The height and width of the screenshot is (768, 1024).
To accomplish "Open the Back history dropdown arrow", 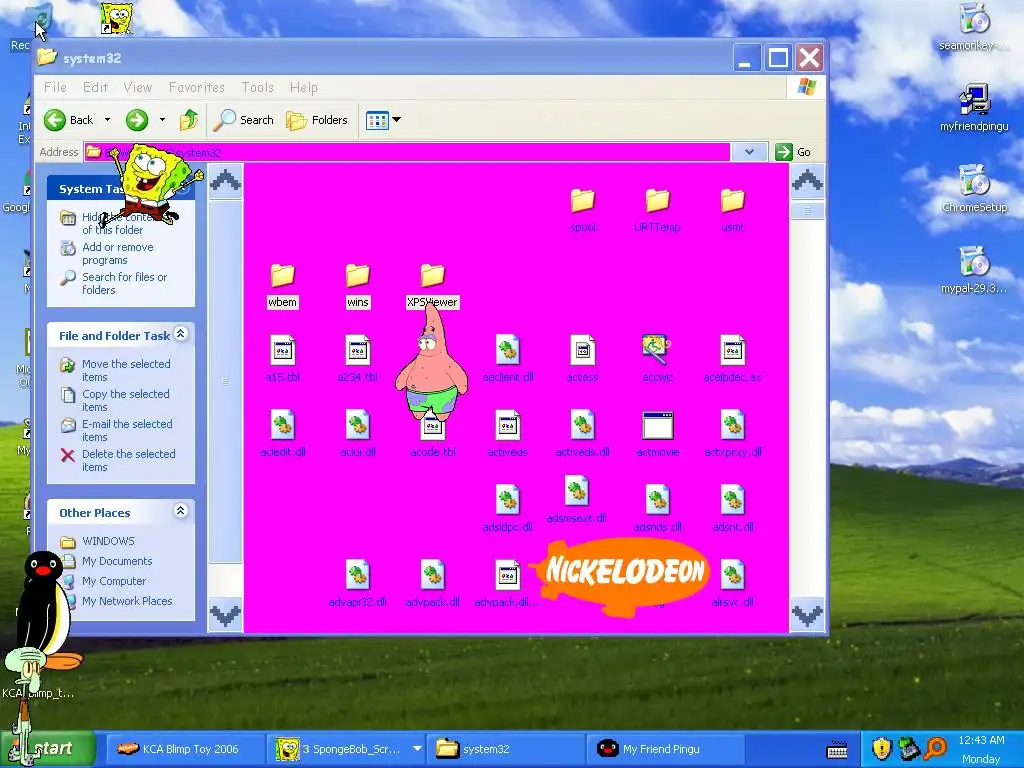I will [108, 120].
